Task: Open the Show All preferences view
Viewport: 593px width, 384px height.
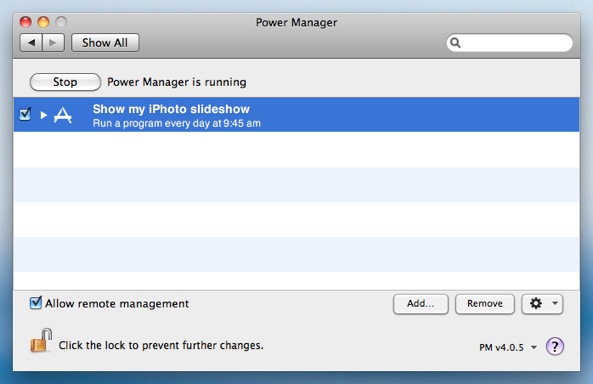Action: click(x=105, y=43)
